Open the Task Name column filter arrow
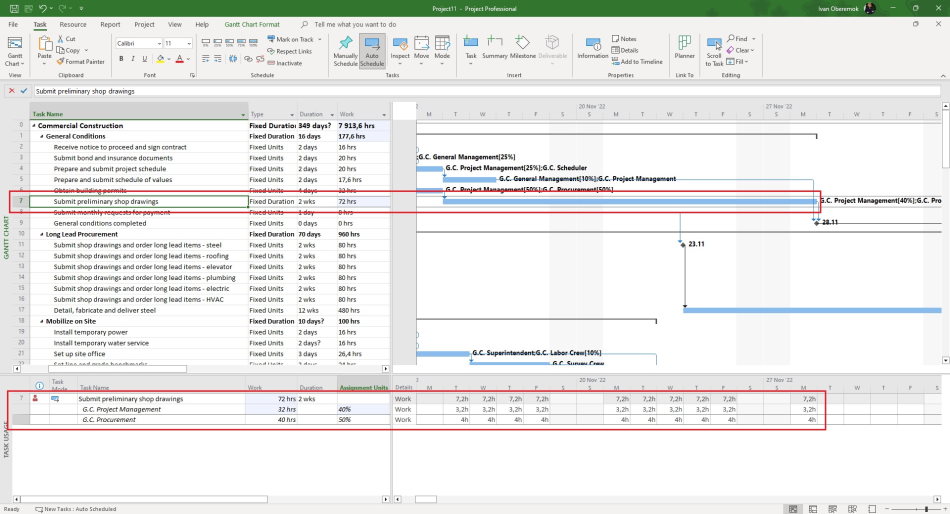Screen dimensions: 950x514 click(243, 114)
